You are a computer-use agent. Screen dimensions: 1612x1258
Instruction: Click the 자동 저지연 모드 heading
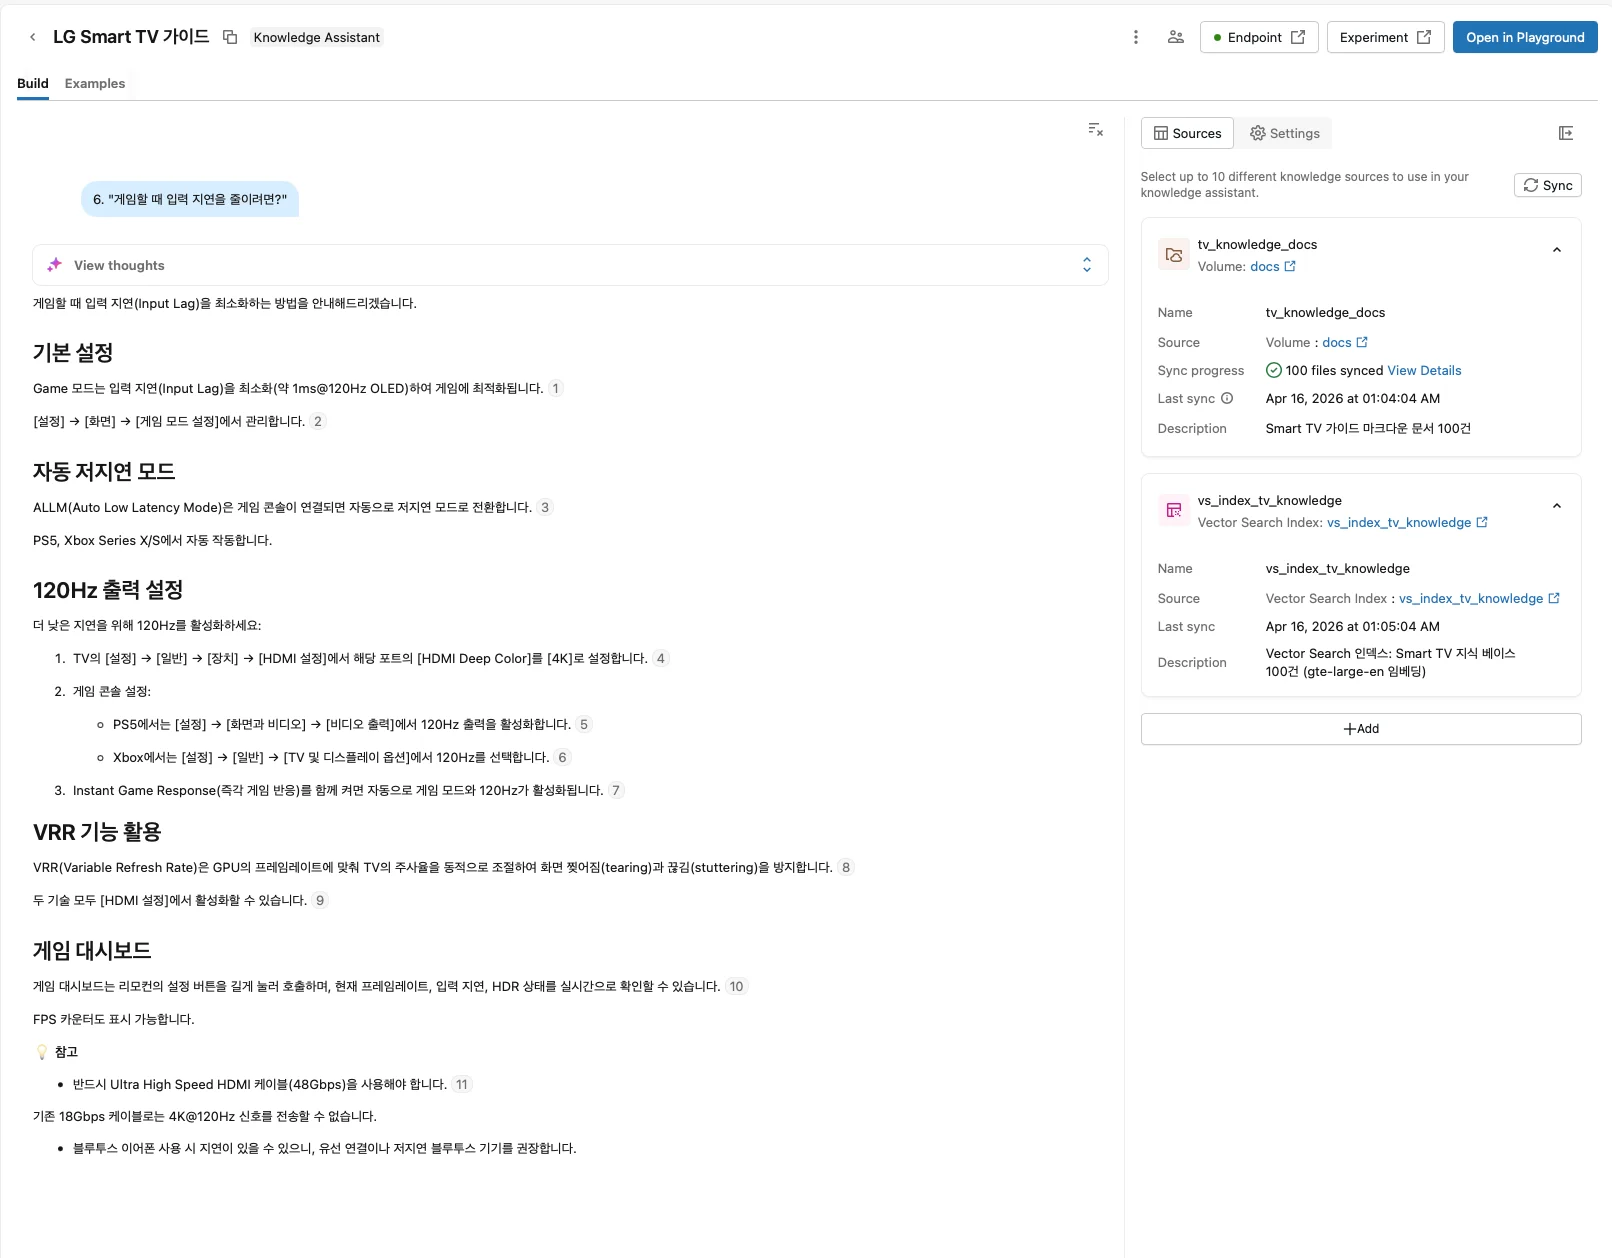pyautogui.click(x=104, y=471)
